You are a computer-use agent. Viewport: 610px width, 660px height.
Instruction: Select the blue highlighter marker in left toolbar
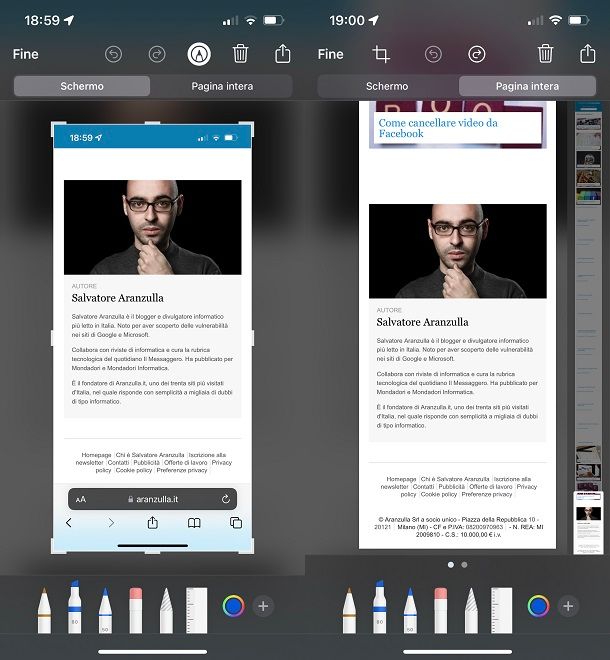75,607
